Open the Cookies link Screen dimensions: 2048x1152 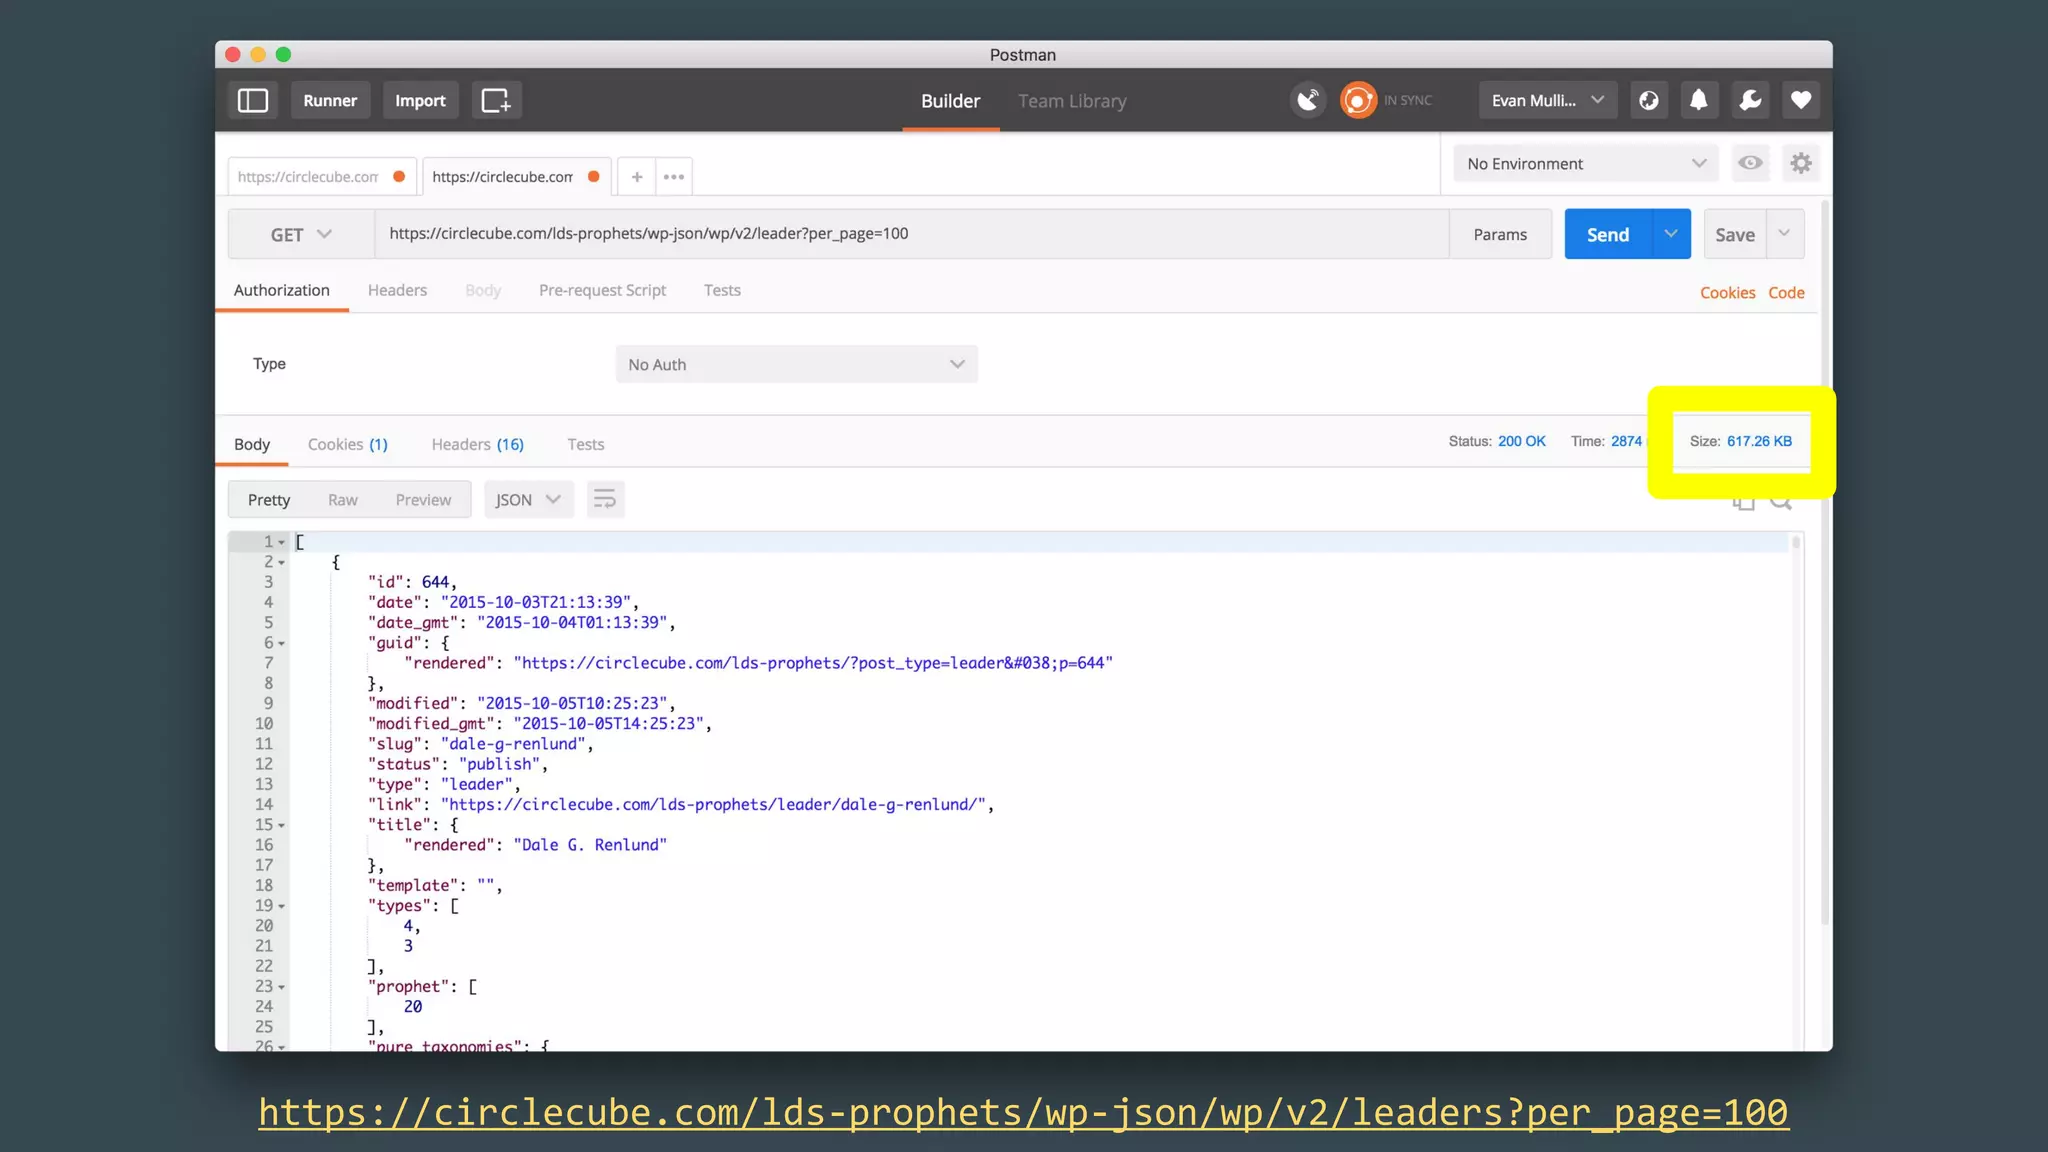[x=1727, y=292]
